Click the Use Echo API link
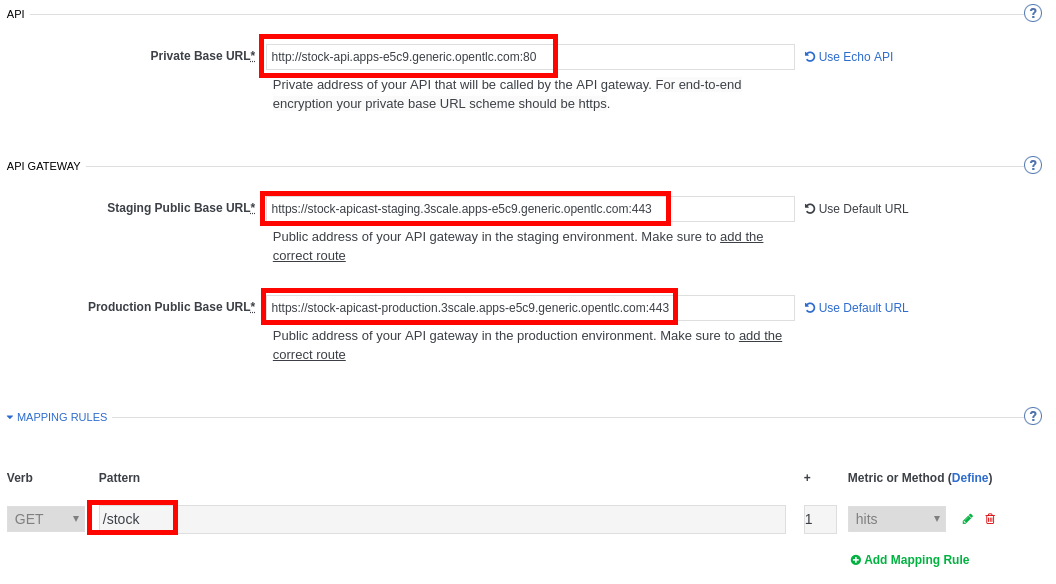Viewport: 1056px width, 584px height. pos(855,57)
